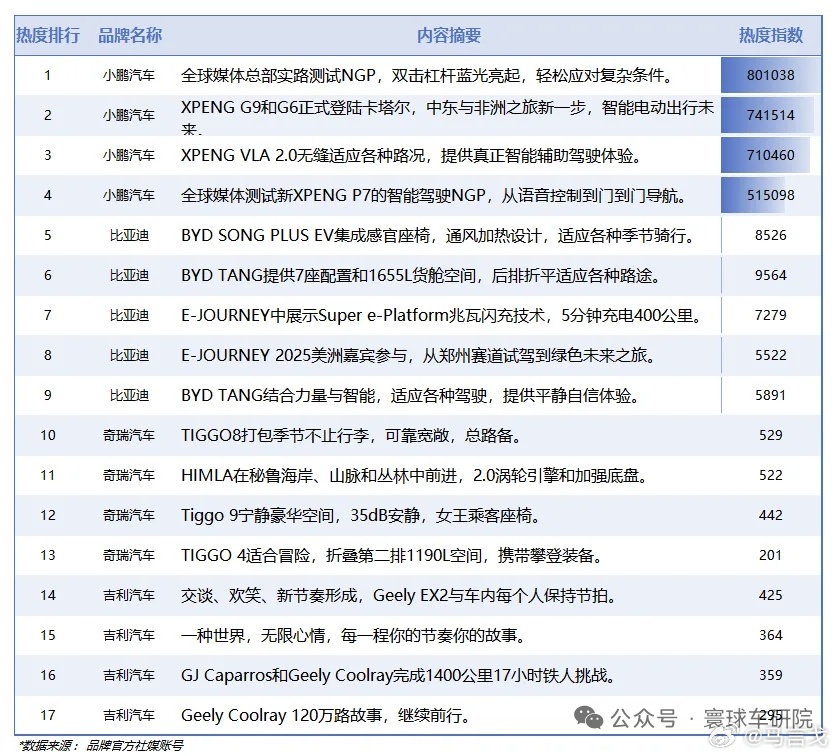
Task: Click summary Geely Coolray 120万路故事
Action: 326,716
